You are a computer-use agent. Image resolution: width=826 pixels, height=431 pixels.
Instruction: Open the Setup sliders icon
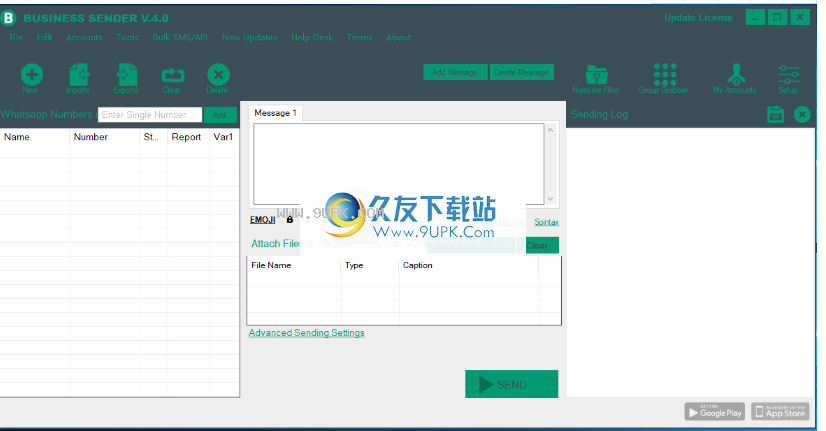pyautogui.click(x=789, y=75)
